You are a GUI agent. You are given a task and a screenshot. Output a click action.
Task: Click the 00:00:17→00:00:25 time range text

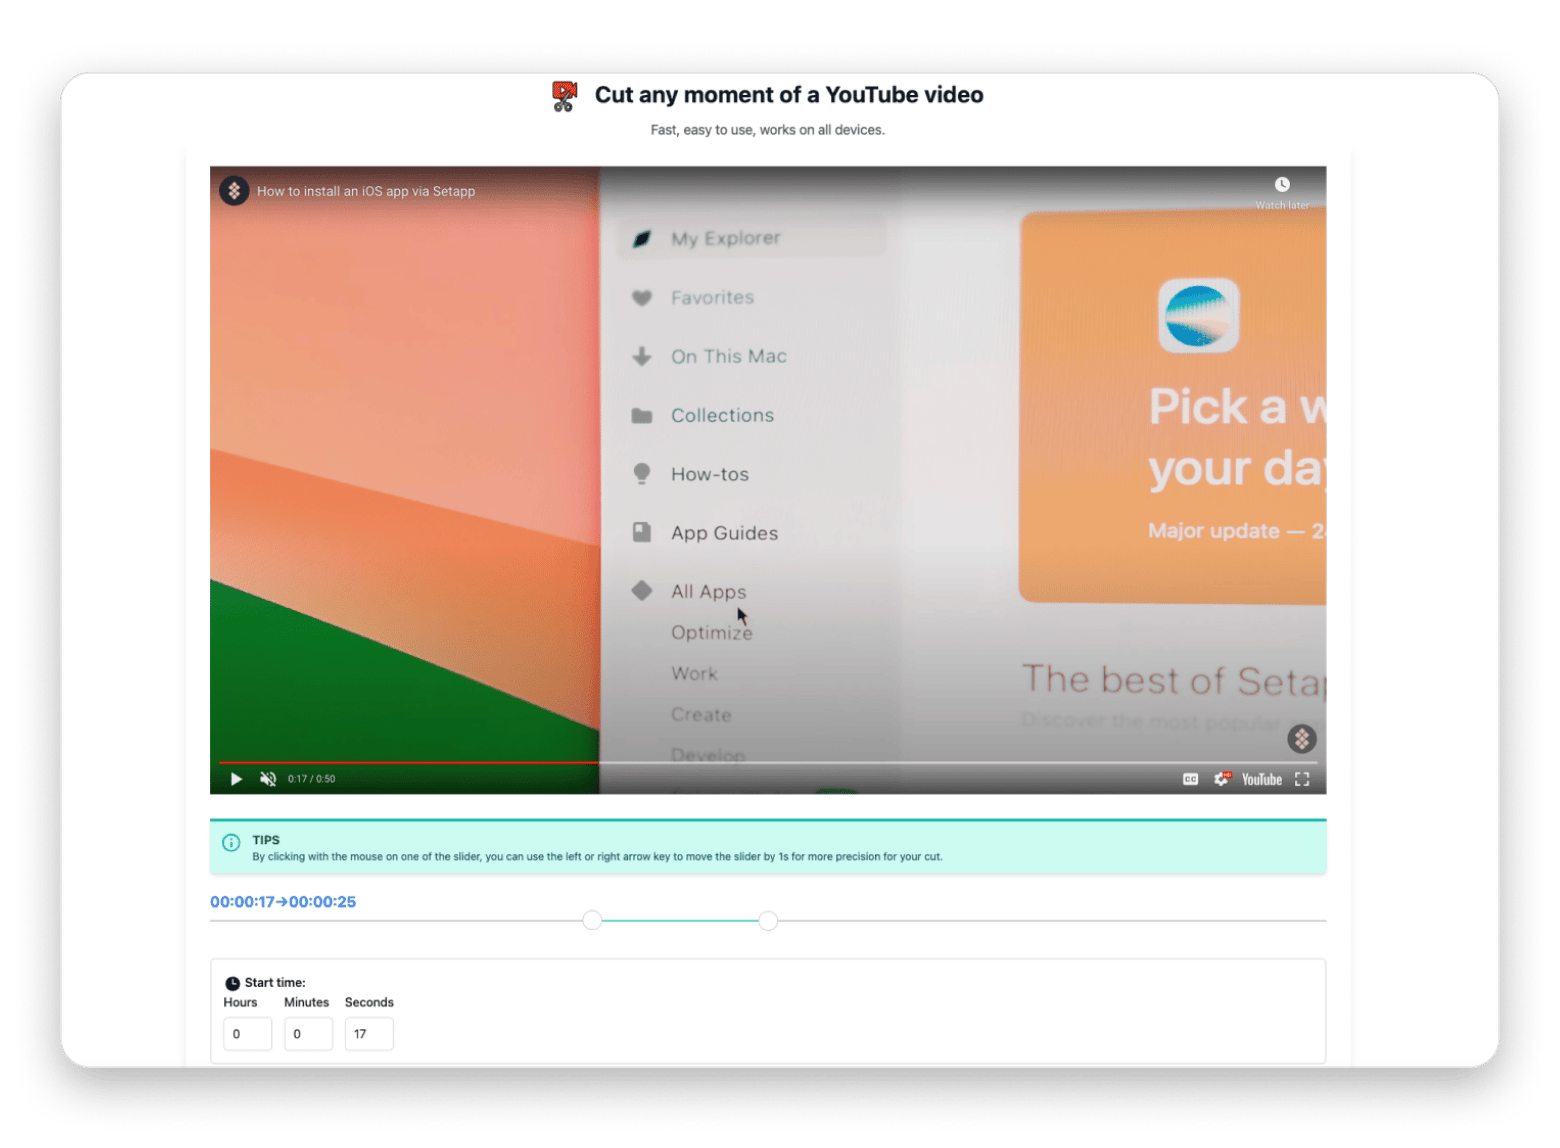point(283,902)
